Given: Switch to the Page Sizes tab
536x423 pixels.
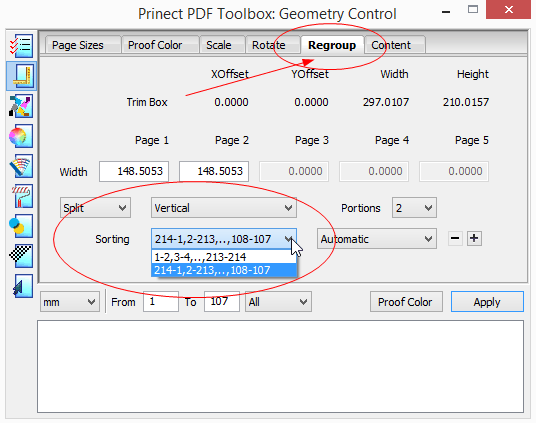Looking at the screenshot, I should click(x=83, y=45).
